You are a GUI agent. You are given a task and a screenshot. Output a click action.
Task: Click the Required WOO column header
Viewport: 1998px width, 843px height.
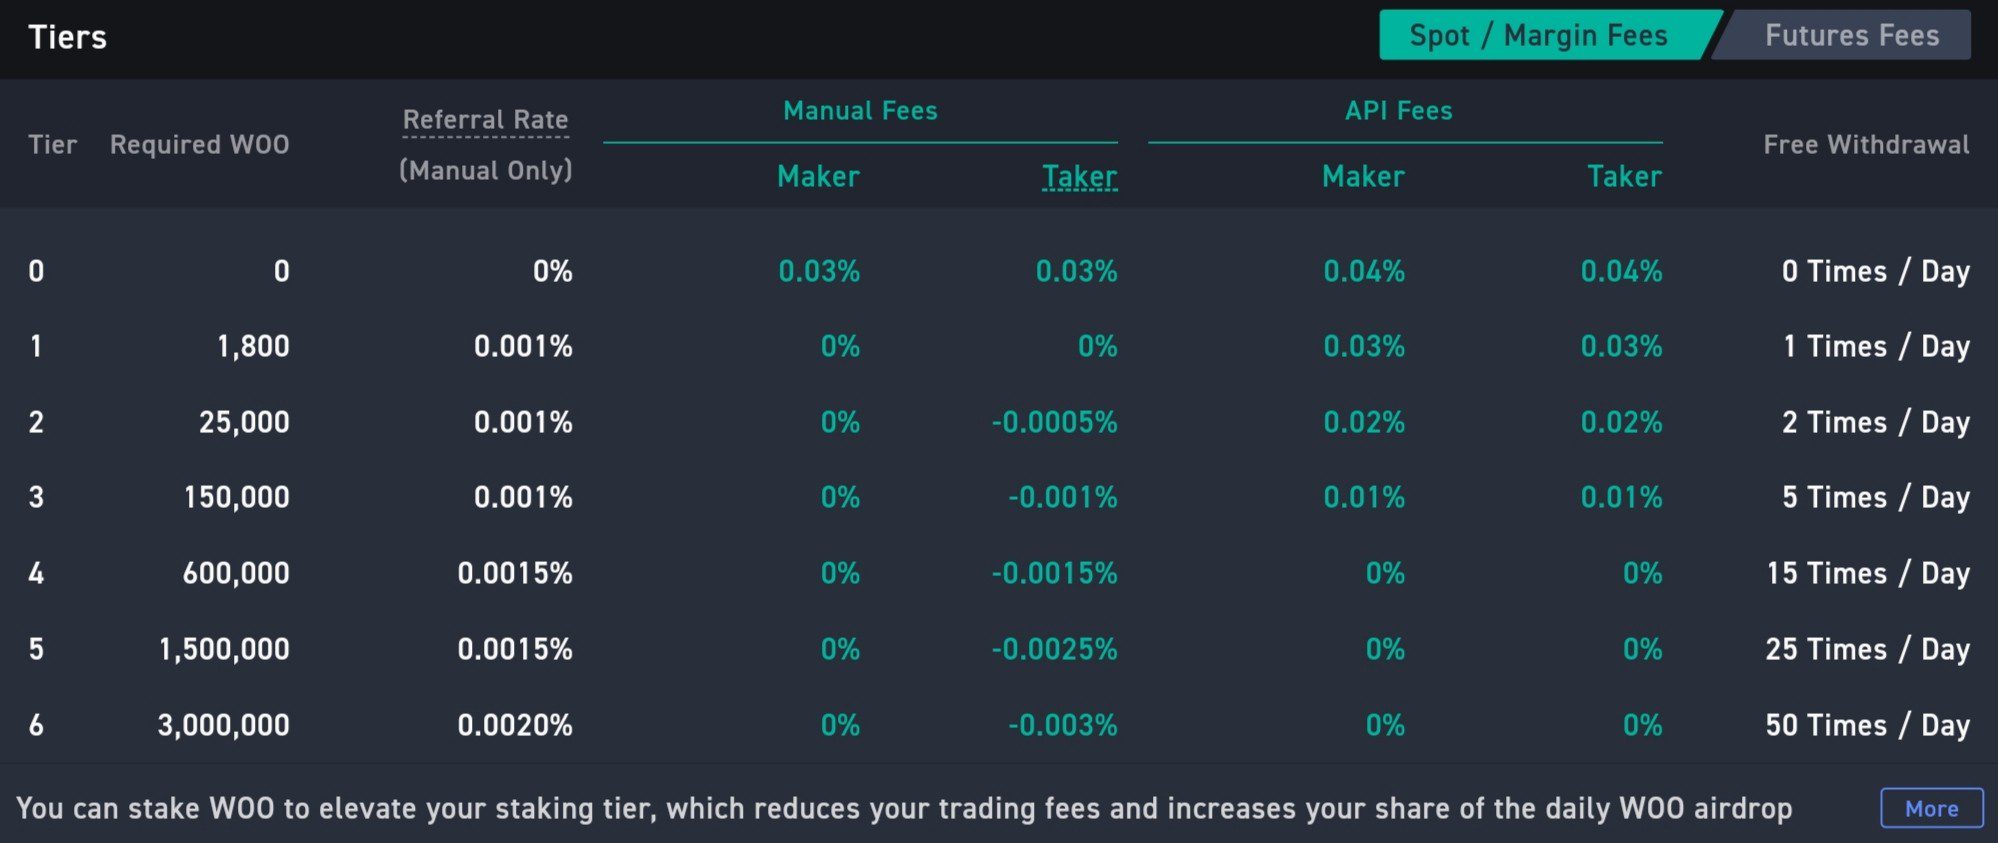pos(199,145)
